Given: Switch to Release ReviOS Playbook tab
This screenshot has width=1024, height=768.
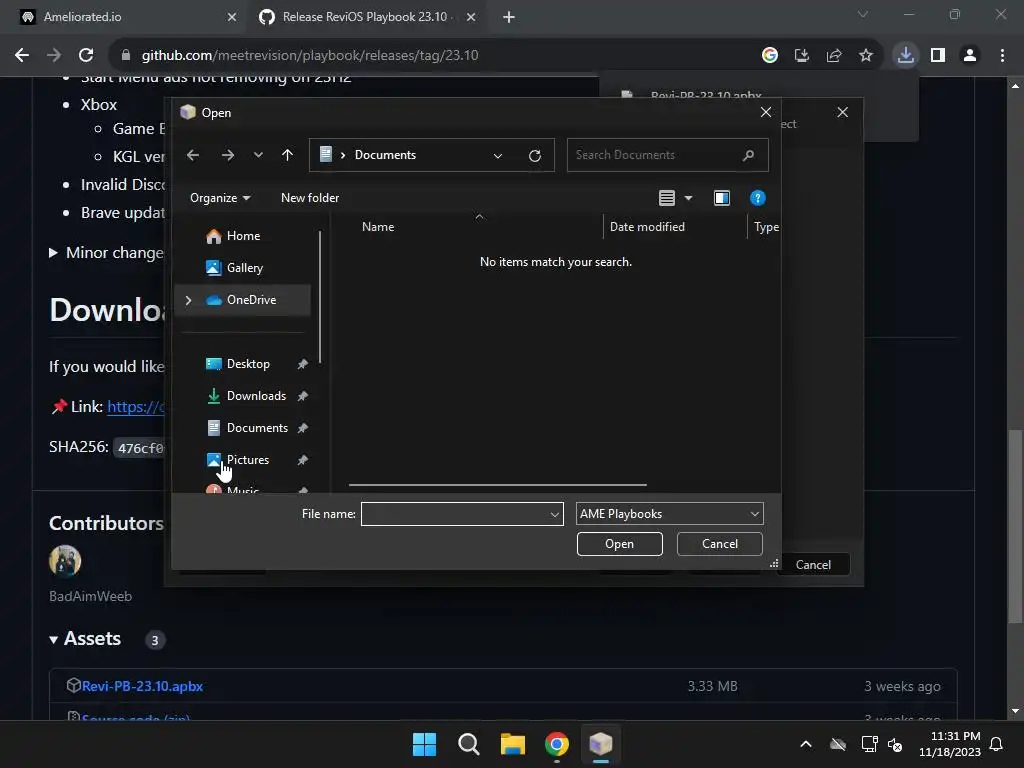Looking at the screenshot, I should click(366, 17).
